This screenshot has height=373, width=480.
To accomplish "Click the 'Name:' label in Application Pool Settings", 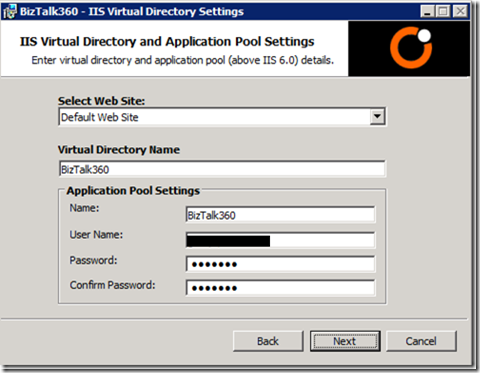I will (85, 208).
